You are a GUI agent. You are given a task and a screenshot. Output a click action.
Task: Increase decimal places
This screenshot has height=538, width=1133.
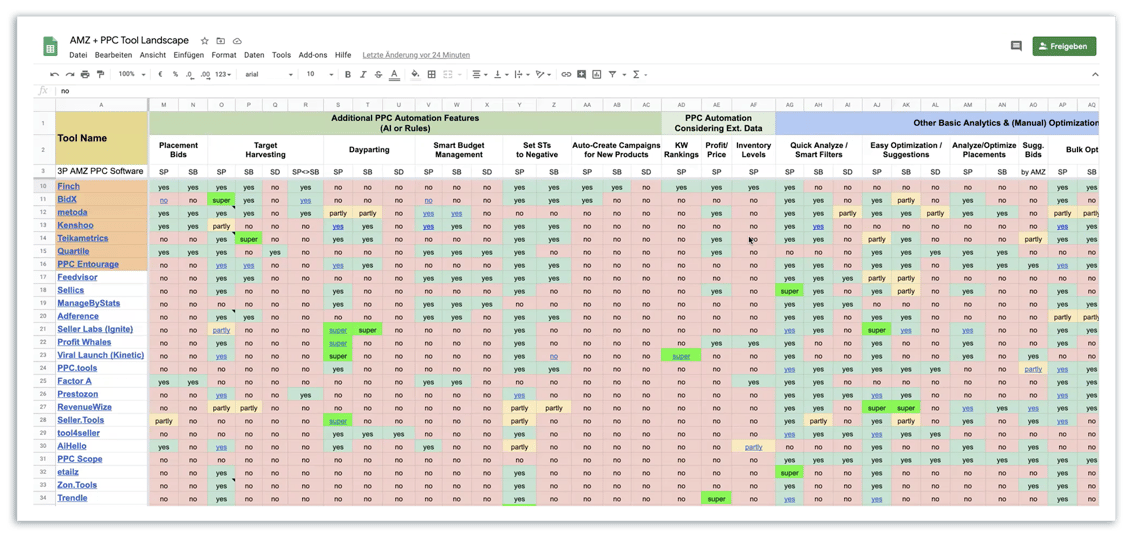[x=205, y=74]
